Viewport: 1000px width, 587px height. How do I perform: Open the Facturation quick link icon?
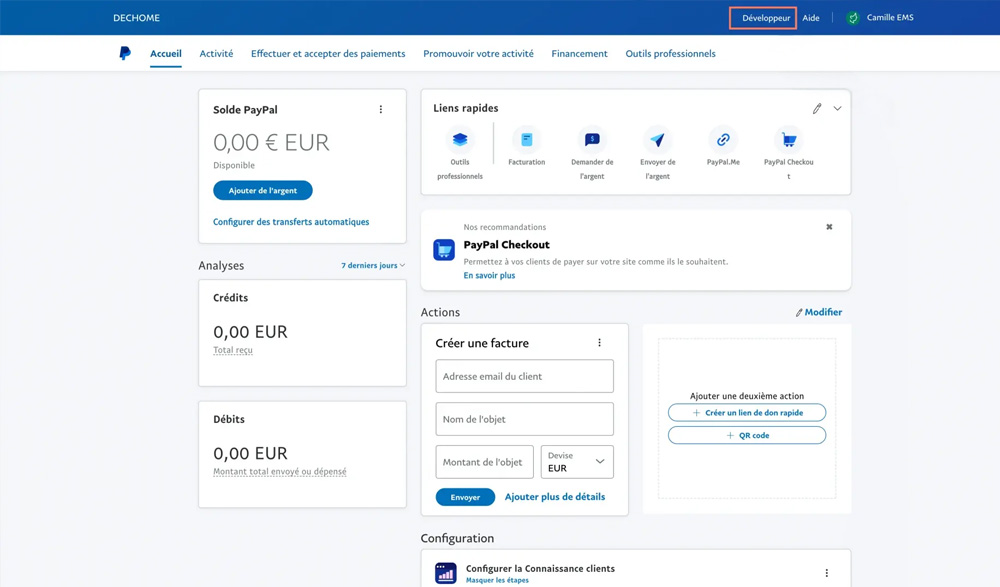click(x=526, y=140)
